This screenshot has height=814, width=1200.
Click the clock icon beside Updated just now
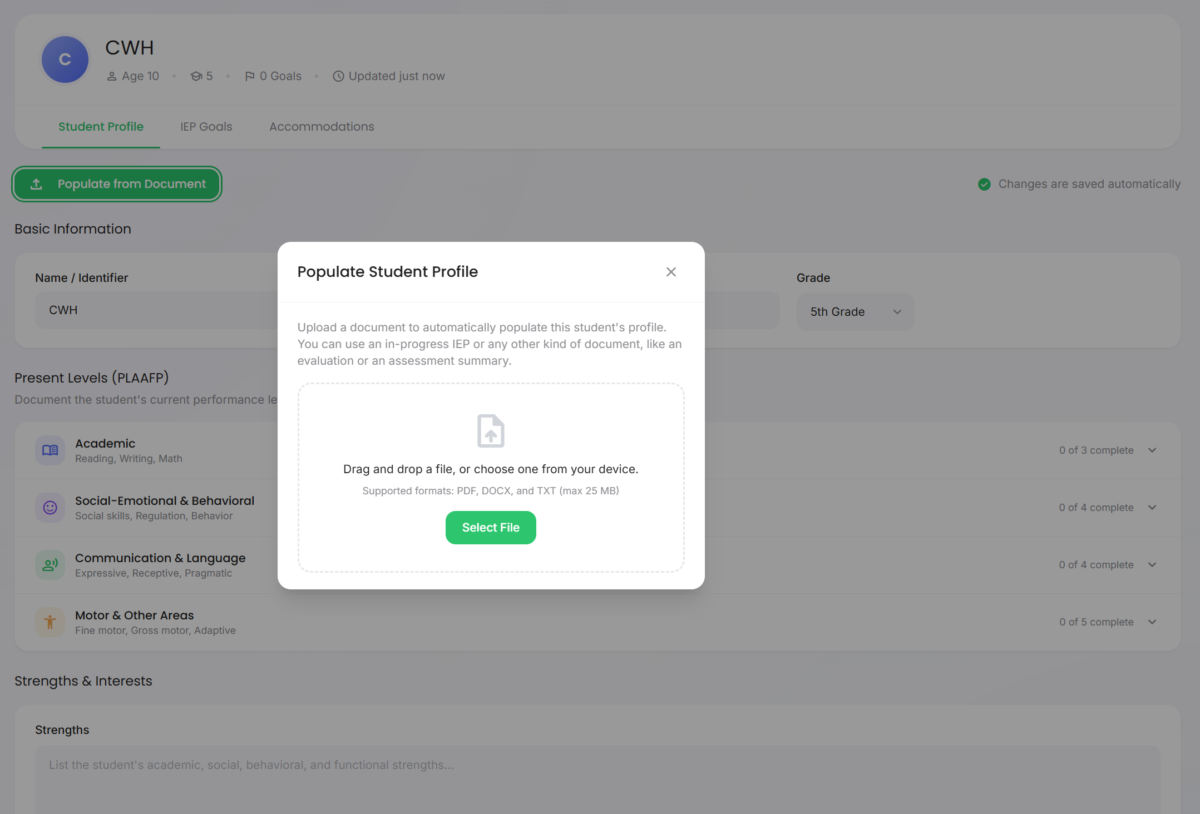pos(338,76)
